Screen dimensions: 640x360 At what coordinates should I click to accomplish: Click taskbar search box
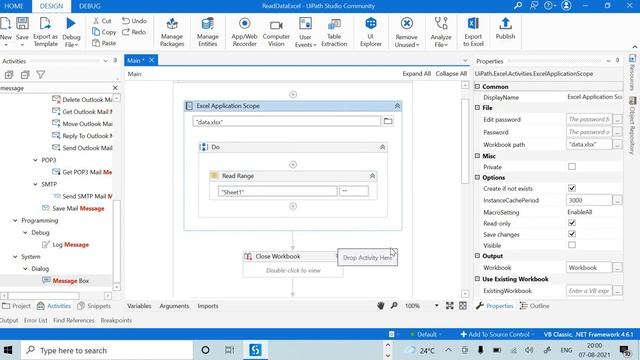(x=107, y=350)
